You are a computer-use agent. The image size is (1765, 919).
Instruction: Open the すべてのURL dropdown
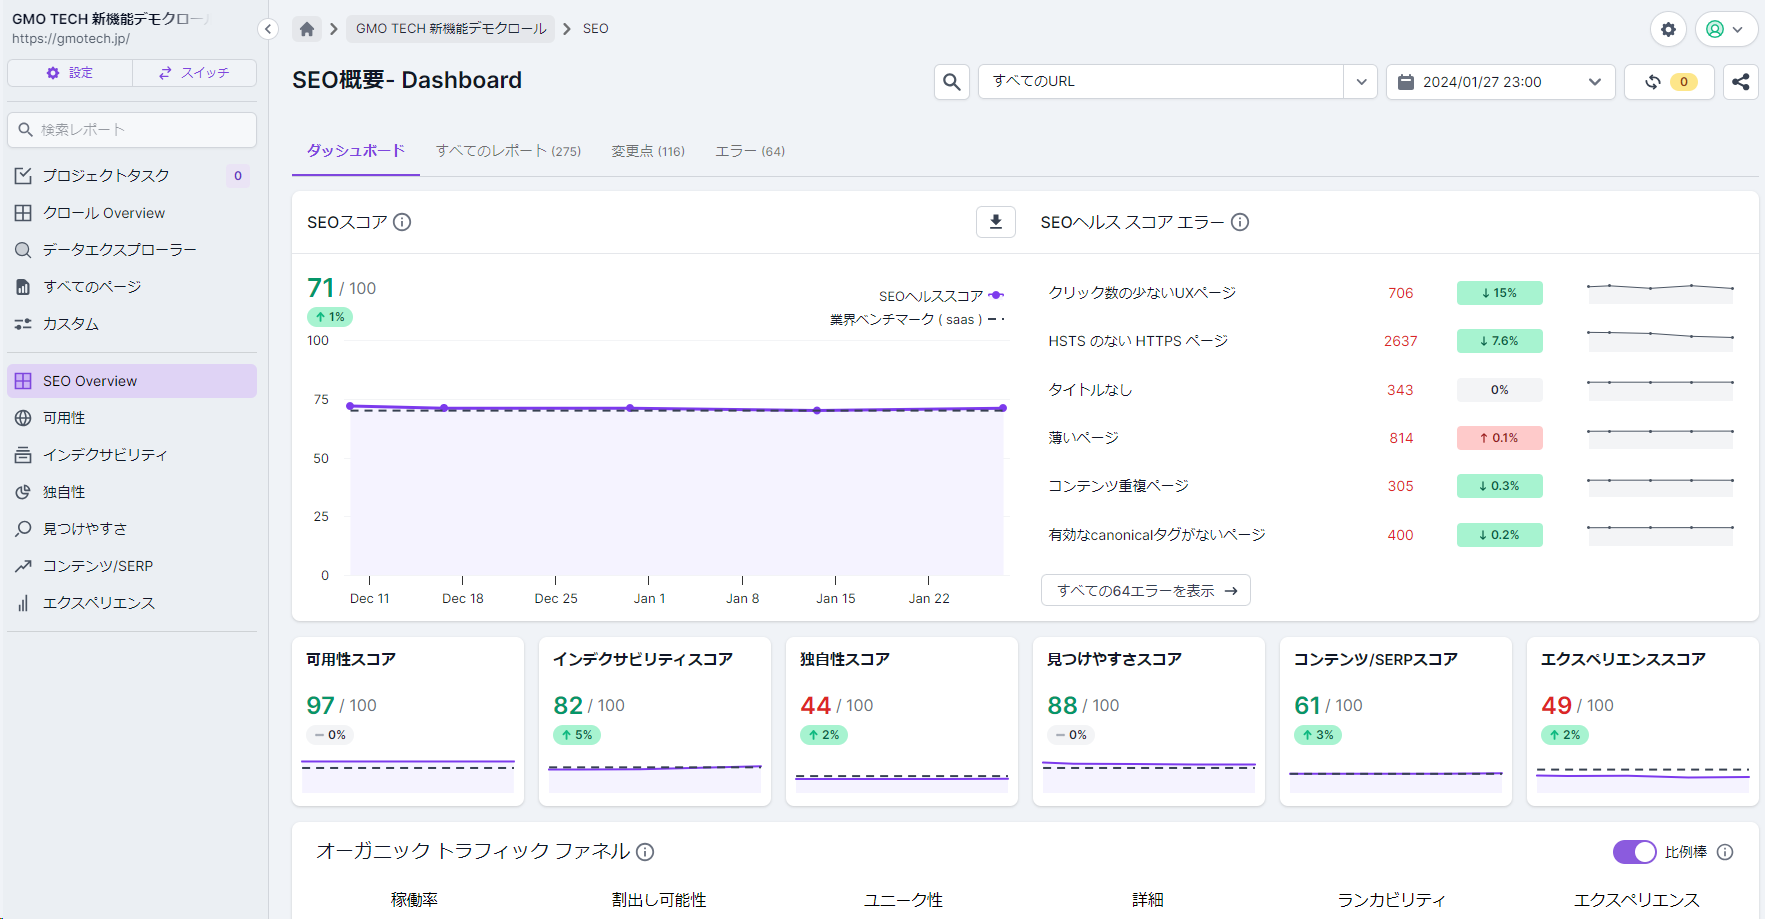1360,81
